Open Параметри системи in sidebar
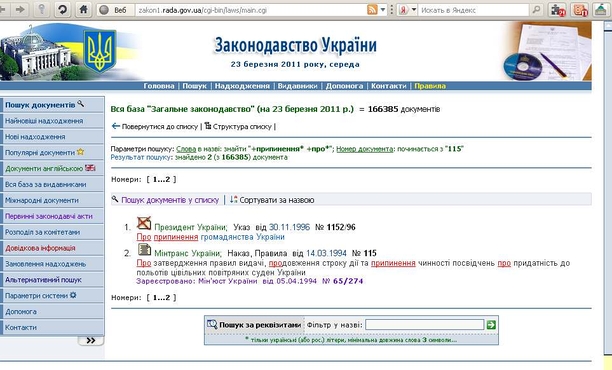The height and width of the screenshot is (370, 612). coord(36,296)
